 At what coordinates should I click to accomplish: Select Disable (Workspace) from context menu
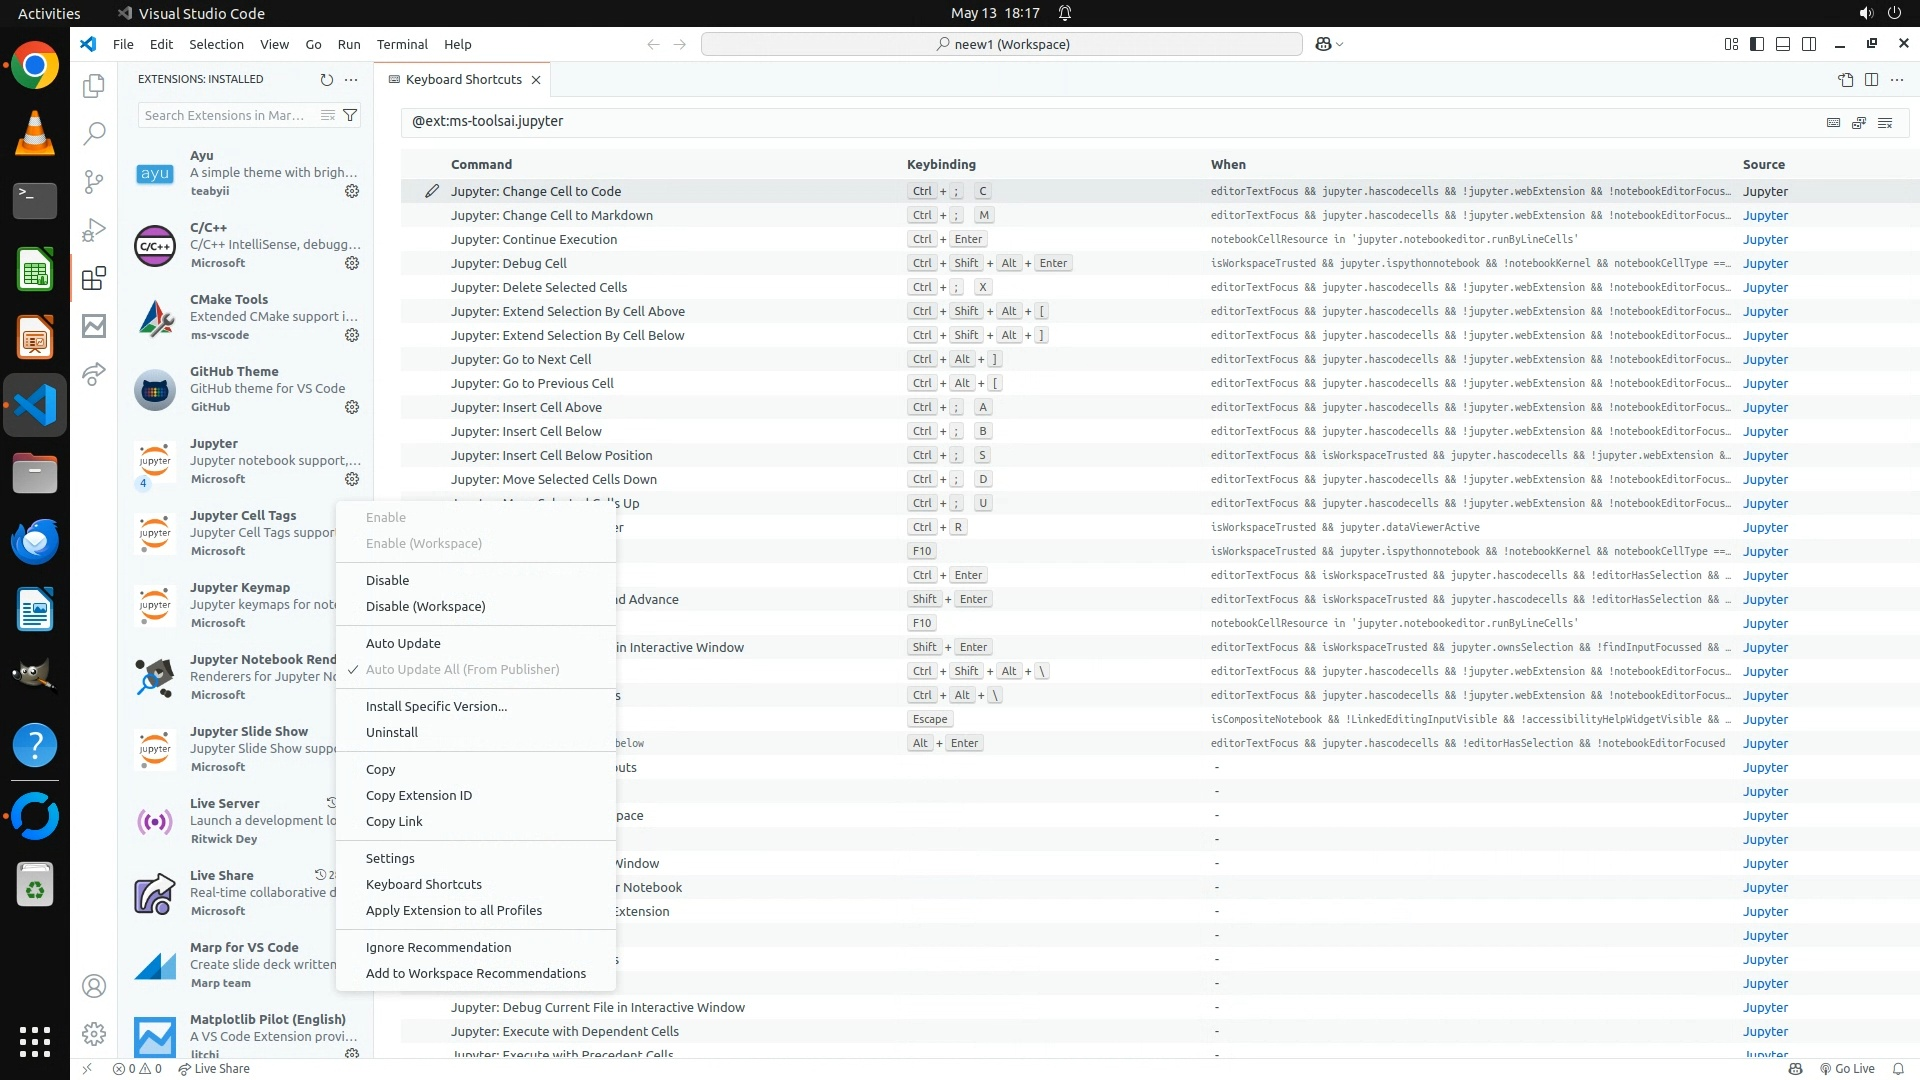425,607
